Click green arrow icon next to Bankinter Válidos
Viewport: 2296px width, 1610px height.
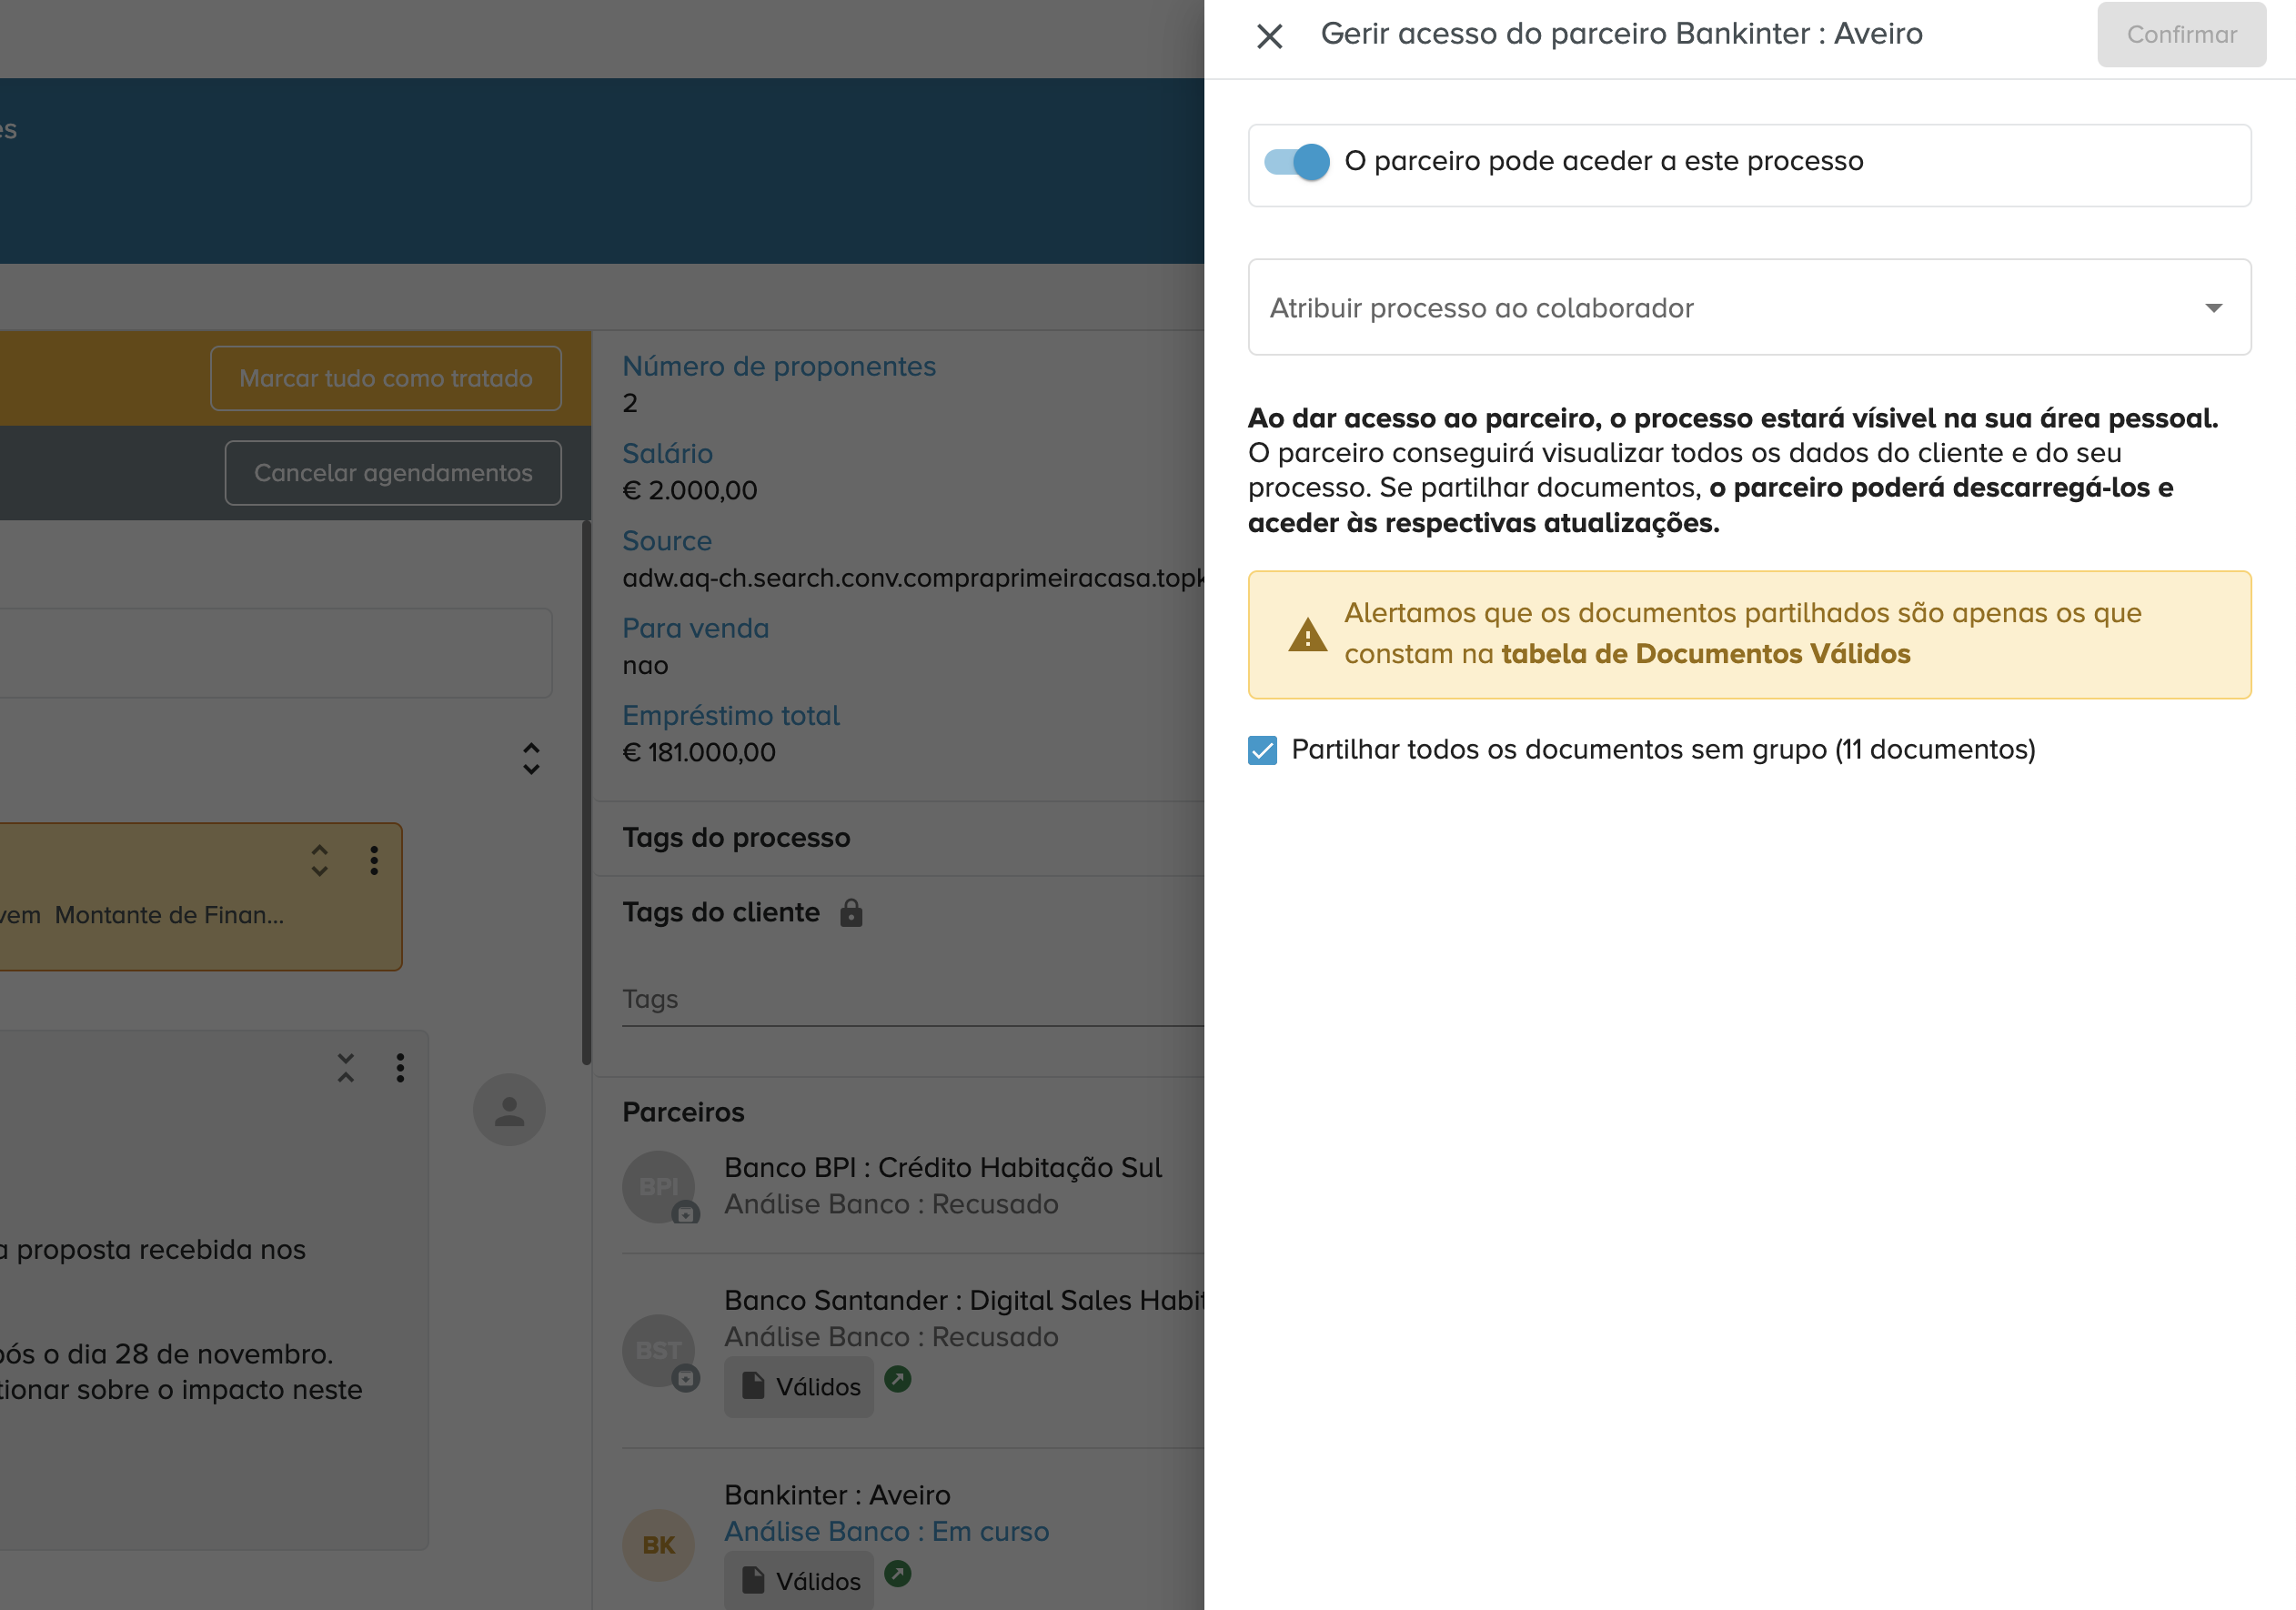click(x=898, y=1574)
